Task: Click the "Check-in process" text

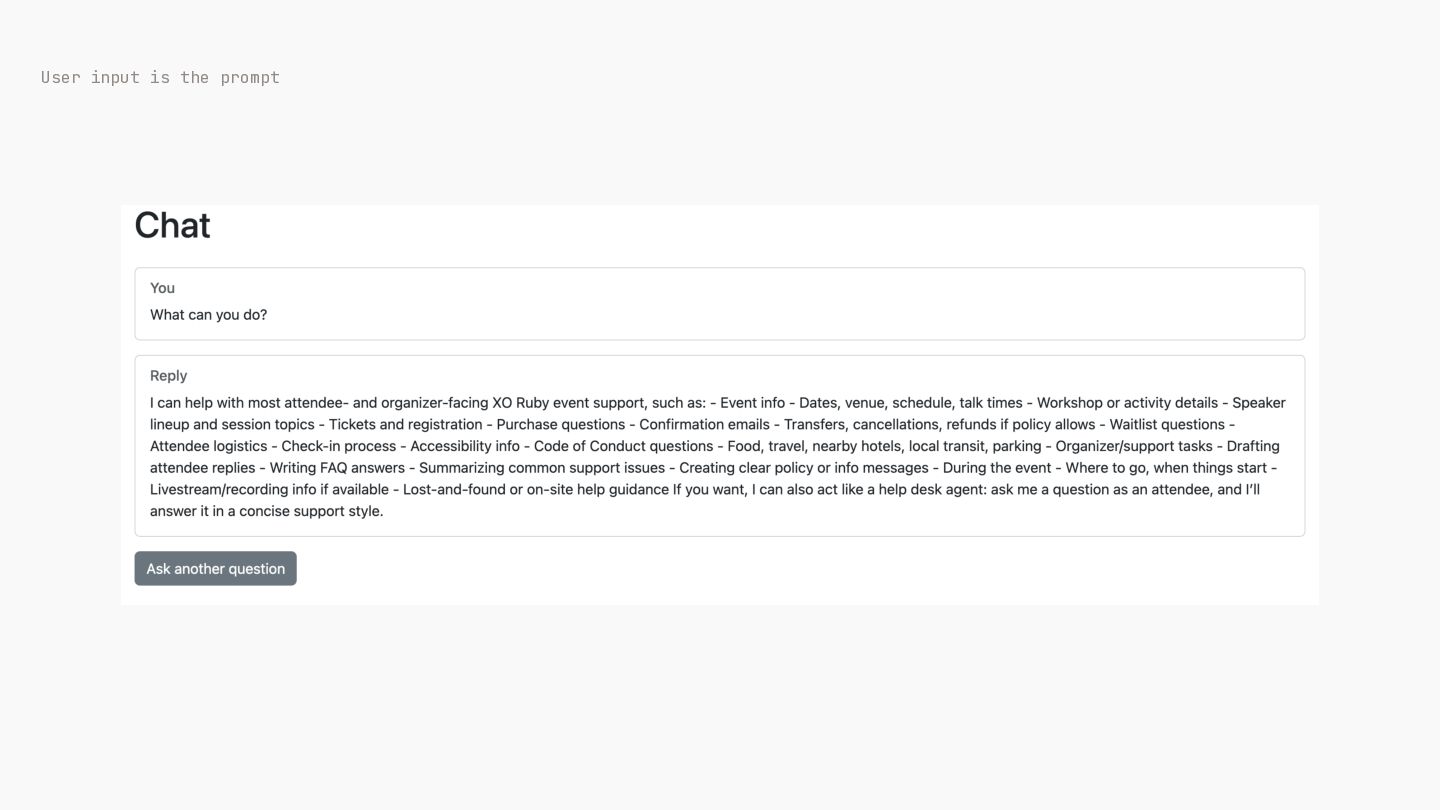Action: click(339, 446)
